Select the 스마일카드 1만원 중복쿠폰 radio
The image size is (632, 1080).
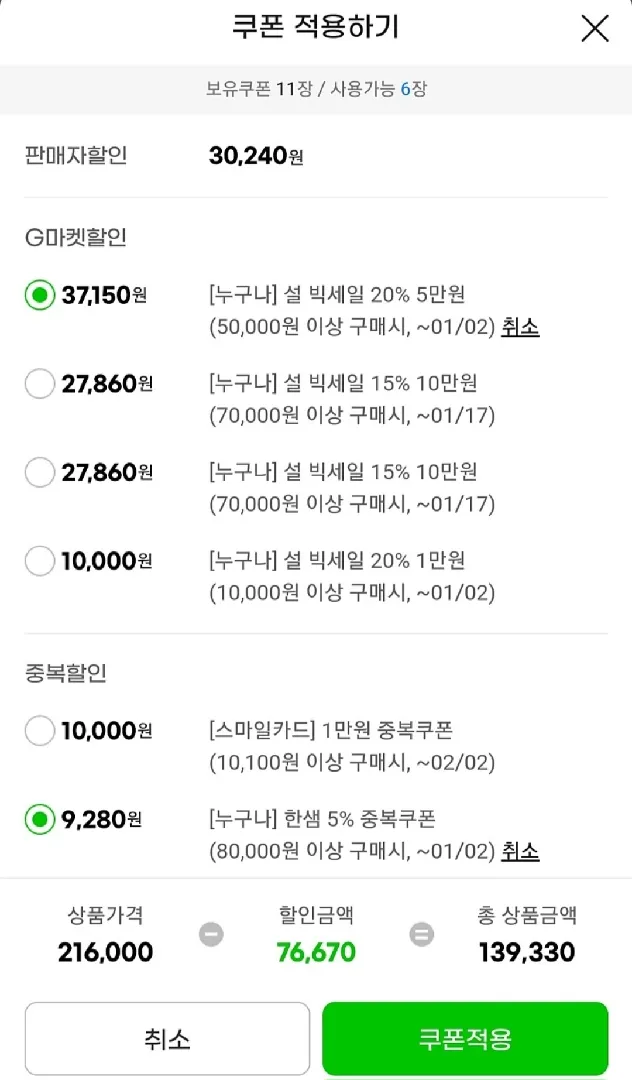(40, 731)
